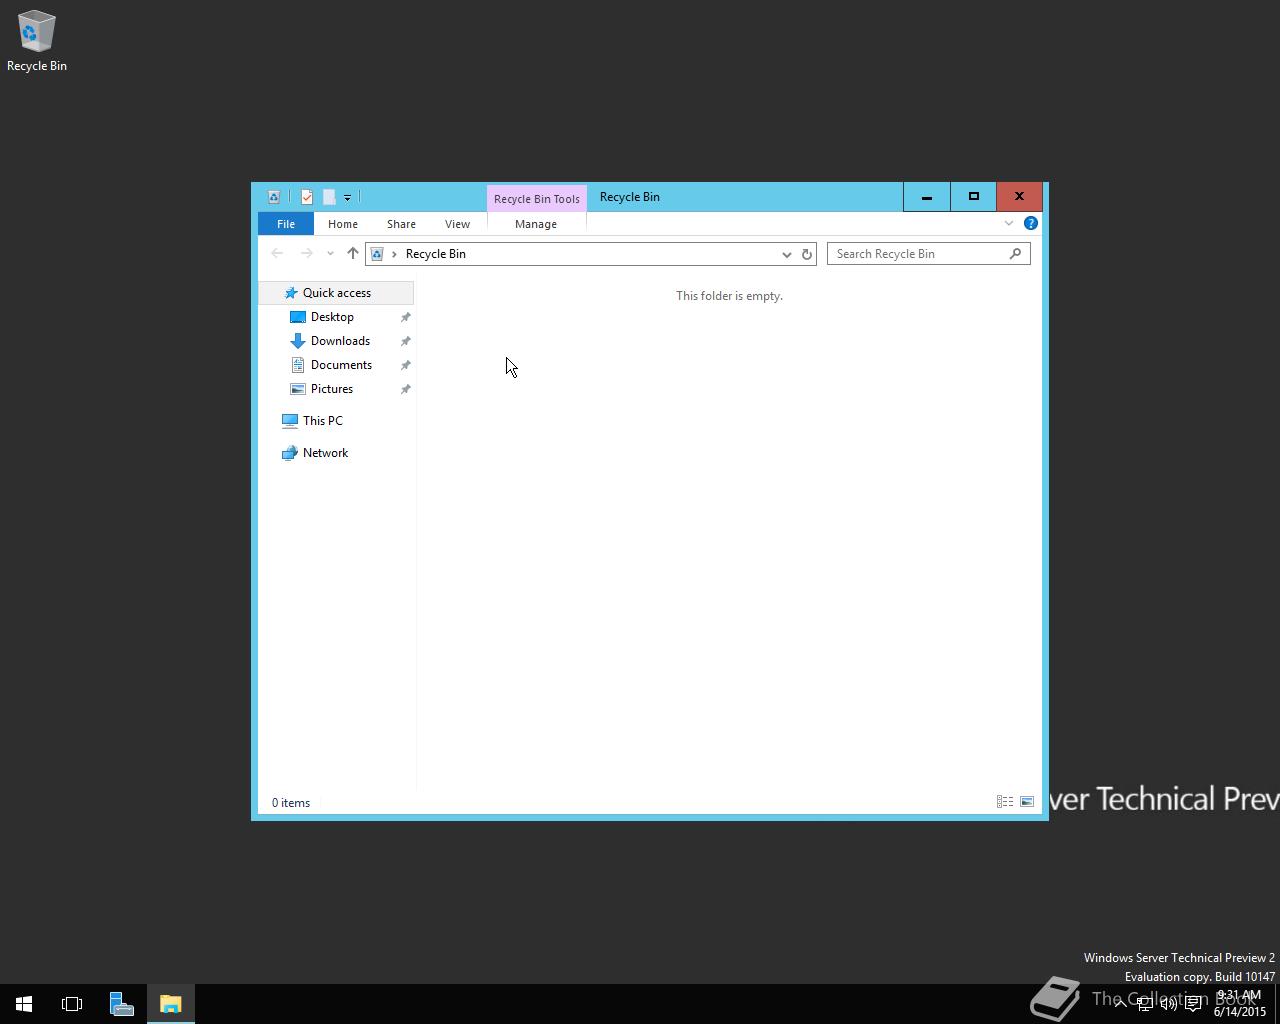Click the volume speaker tray icon
Screen dimensions: 1280x1024
1169,1004
